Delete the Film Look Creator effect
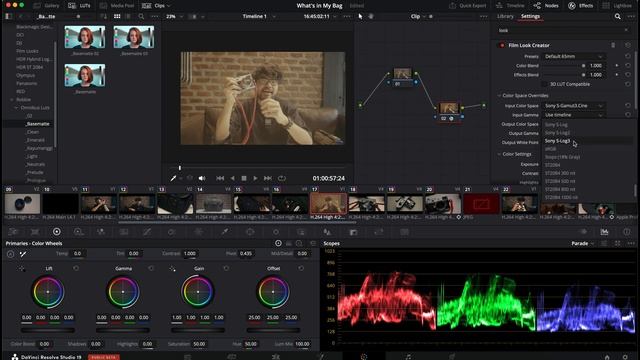Screen dimensions: 640x360 point(613,45)
